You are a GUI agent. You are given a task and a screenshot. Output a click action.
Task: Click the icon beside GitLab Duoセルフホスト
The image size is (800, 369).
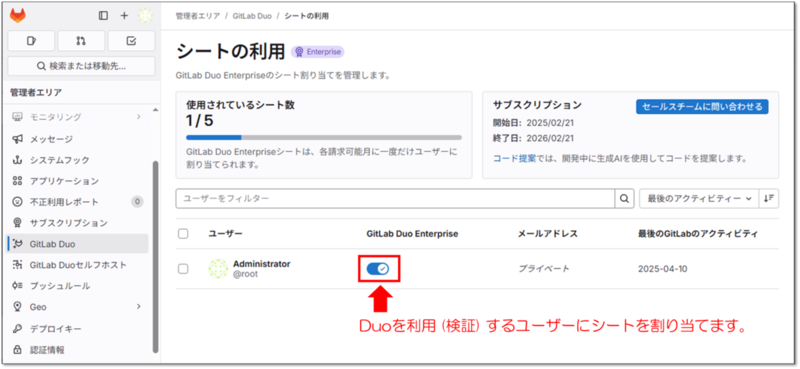(18, 265)
